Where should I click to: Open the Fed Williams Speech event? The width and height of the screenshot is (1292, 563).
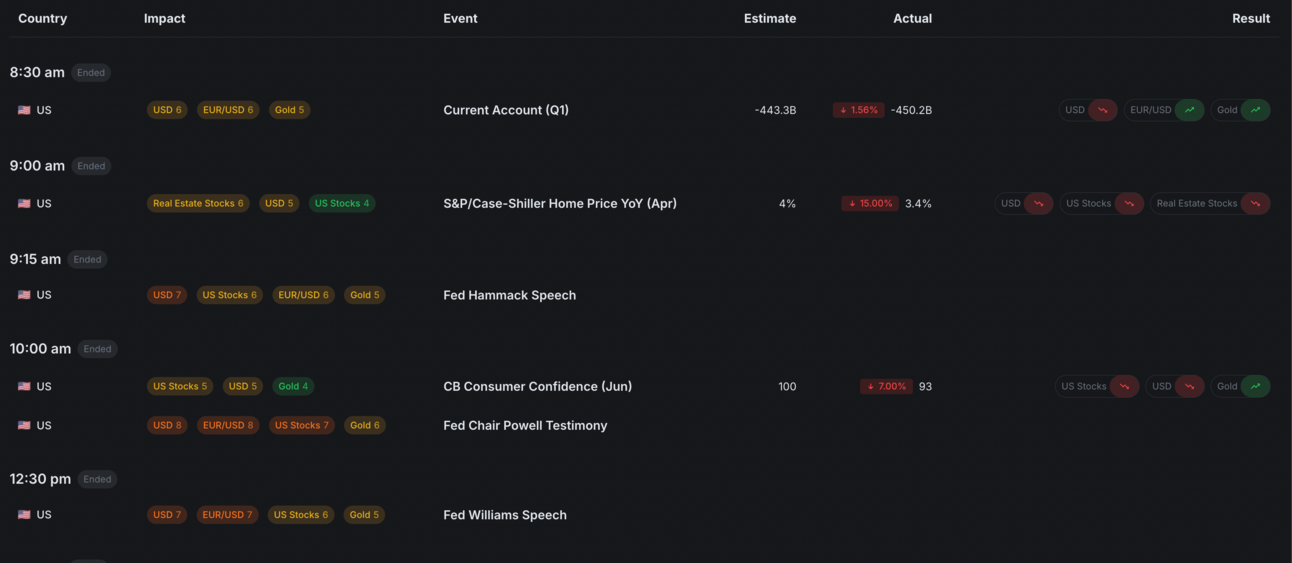[x=505, y=515]
